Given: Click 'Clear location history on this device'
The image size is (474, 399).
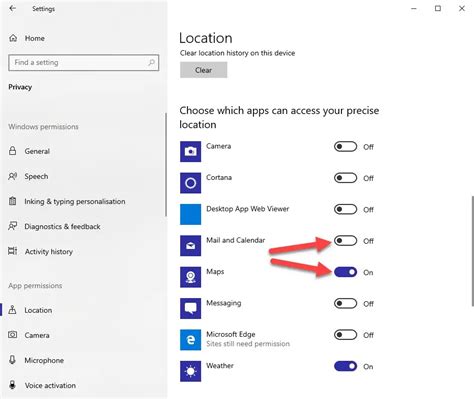Looking at the screenshot, I should coord(237,53).
